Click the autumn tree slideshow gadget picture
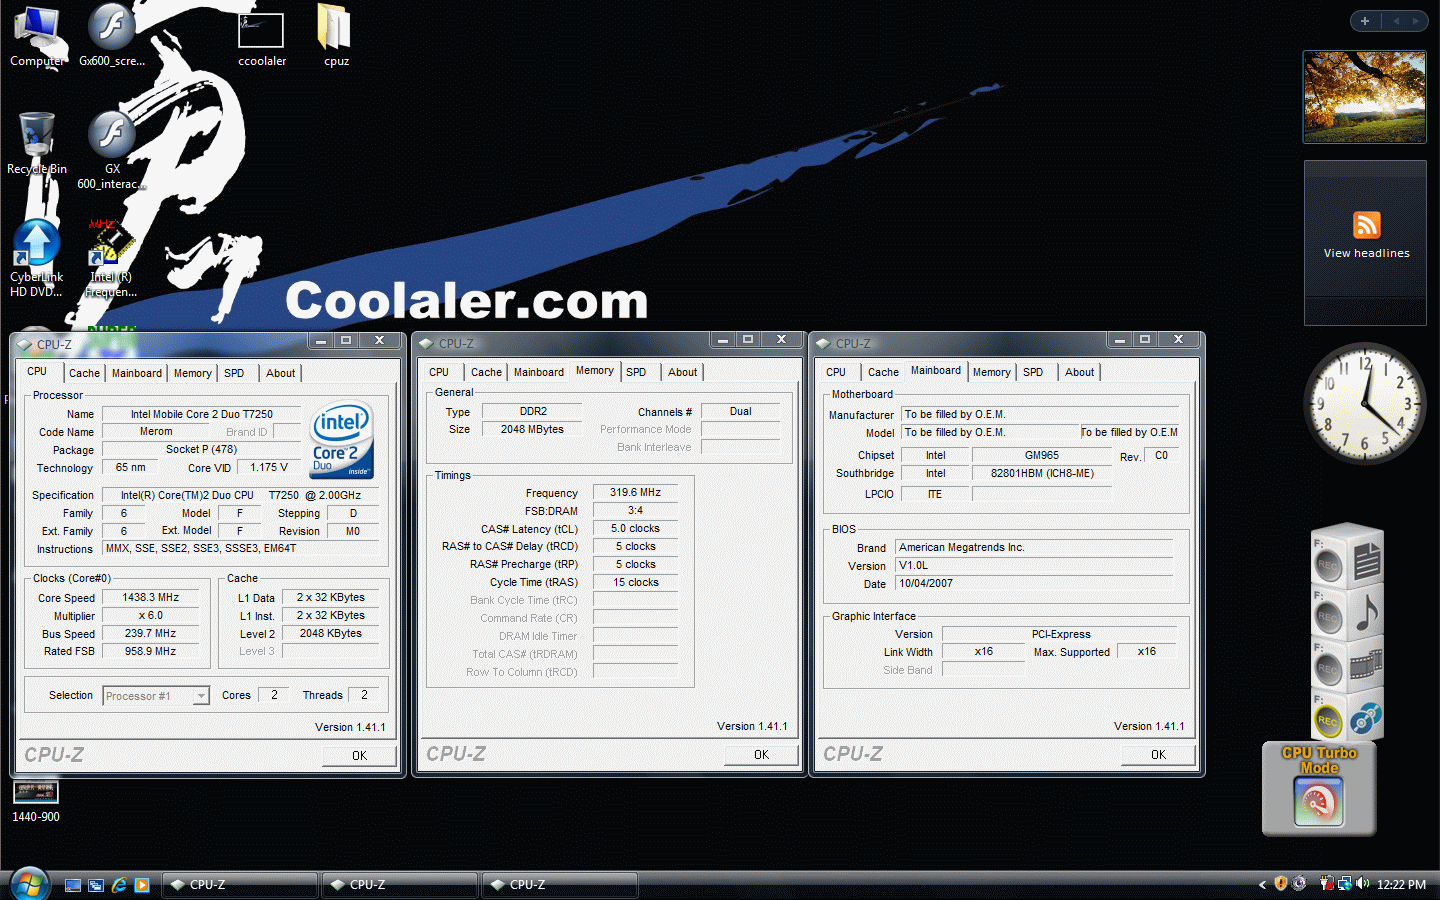The height and width of the screenshot is (900, 1440). click(1365, 96)
